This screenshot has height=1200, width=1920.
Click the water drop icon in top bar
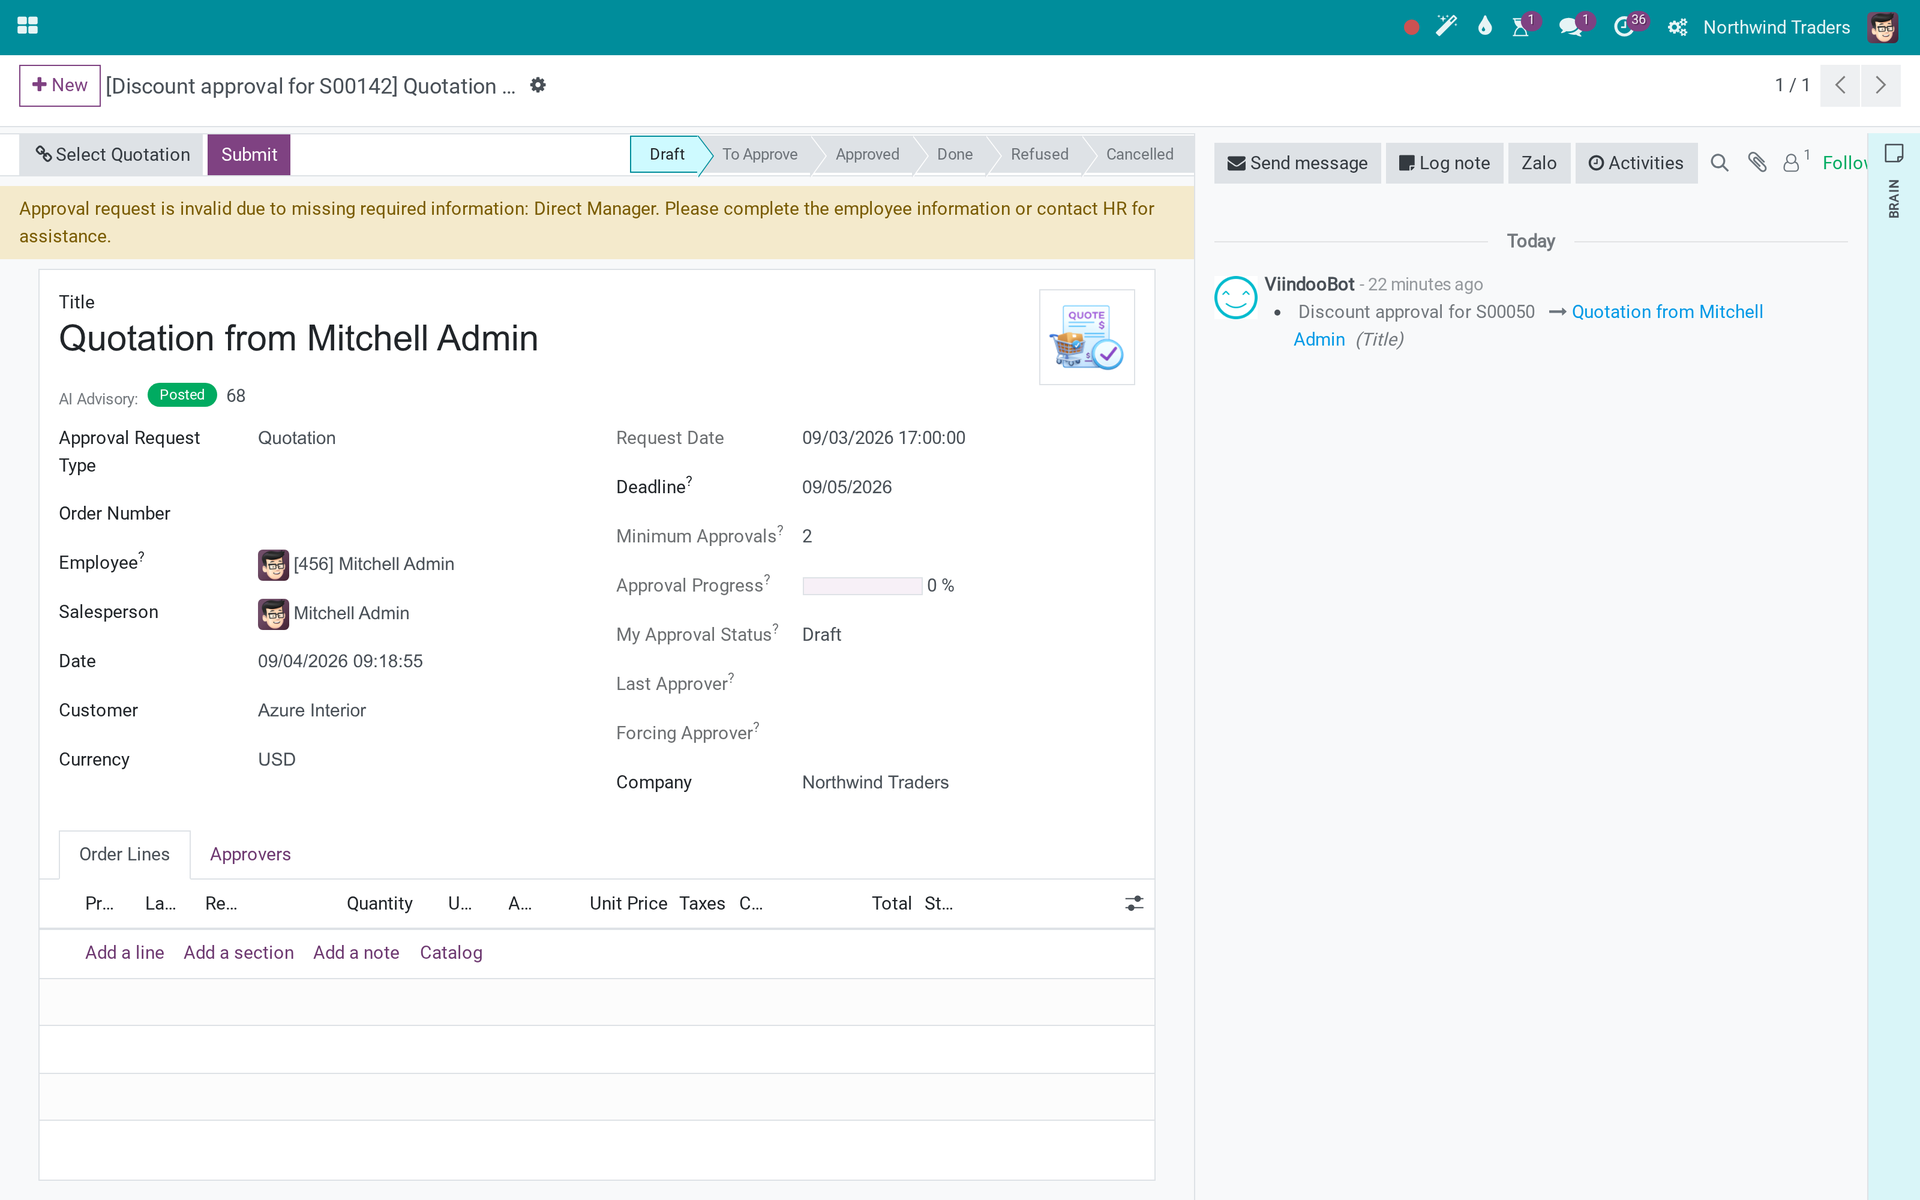[1485, 27]
